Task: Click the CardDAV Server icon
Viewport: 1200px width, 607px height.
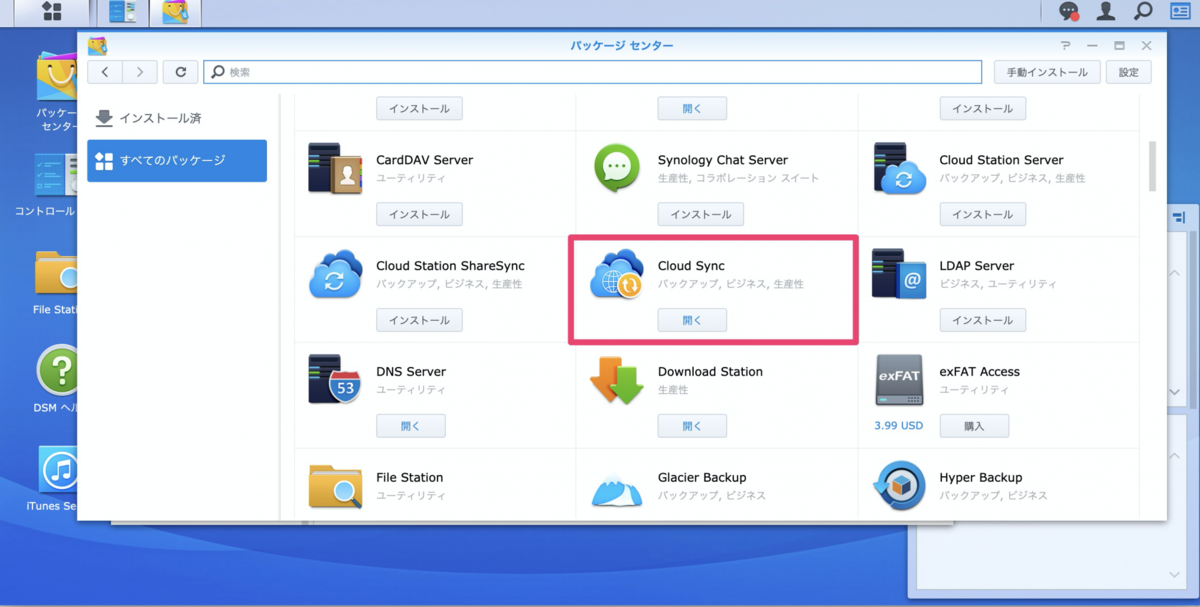Action: click(x=334, y=169)
